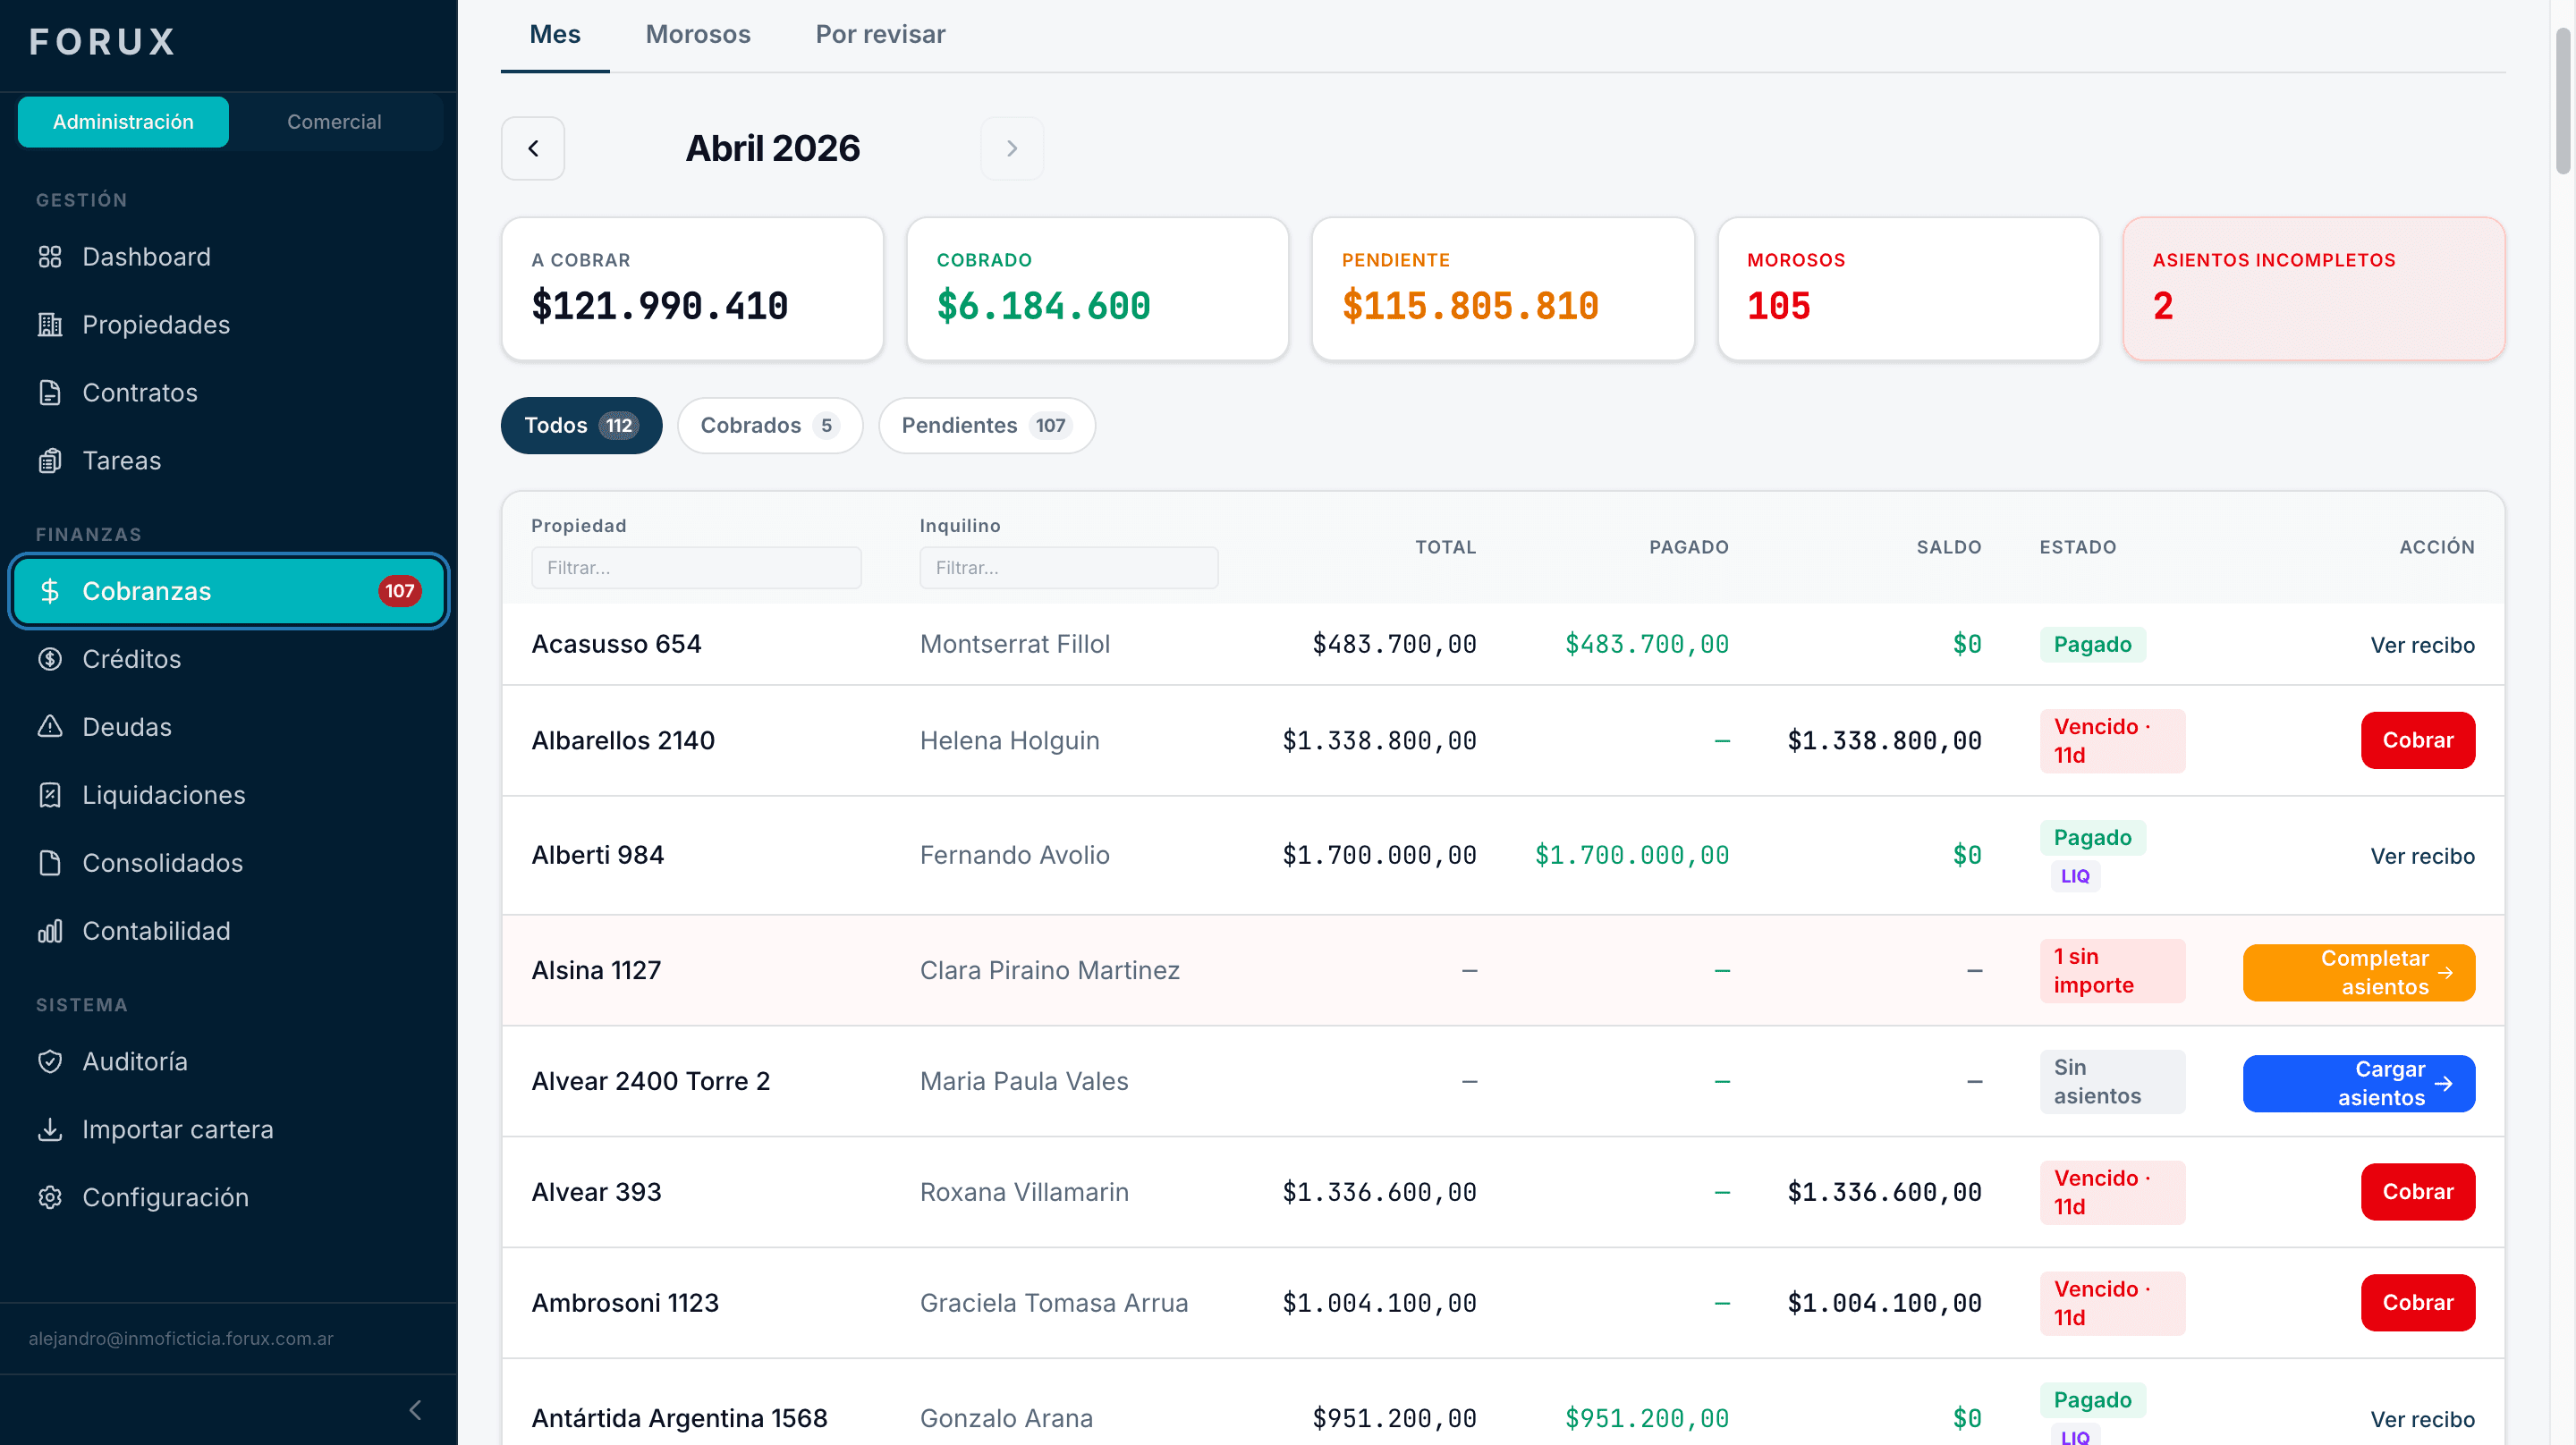
Task: Click Cobrar for Albarellos 2140
Action: (2418, 741)
